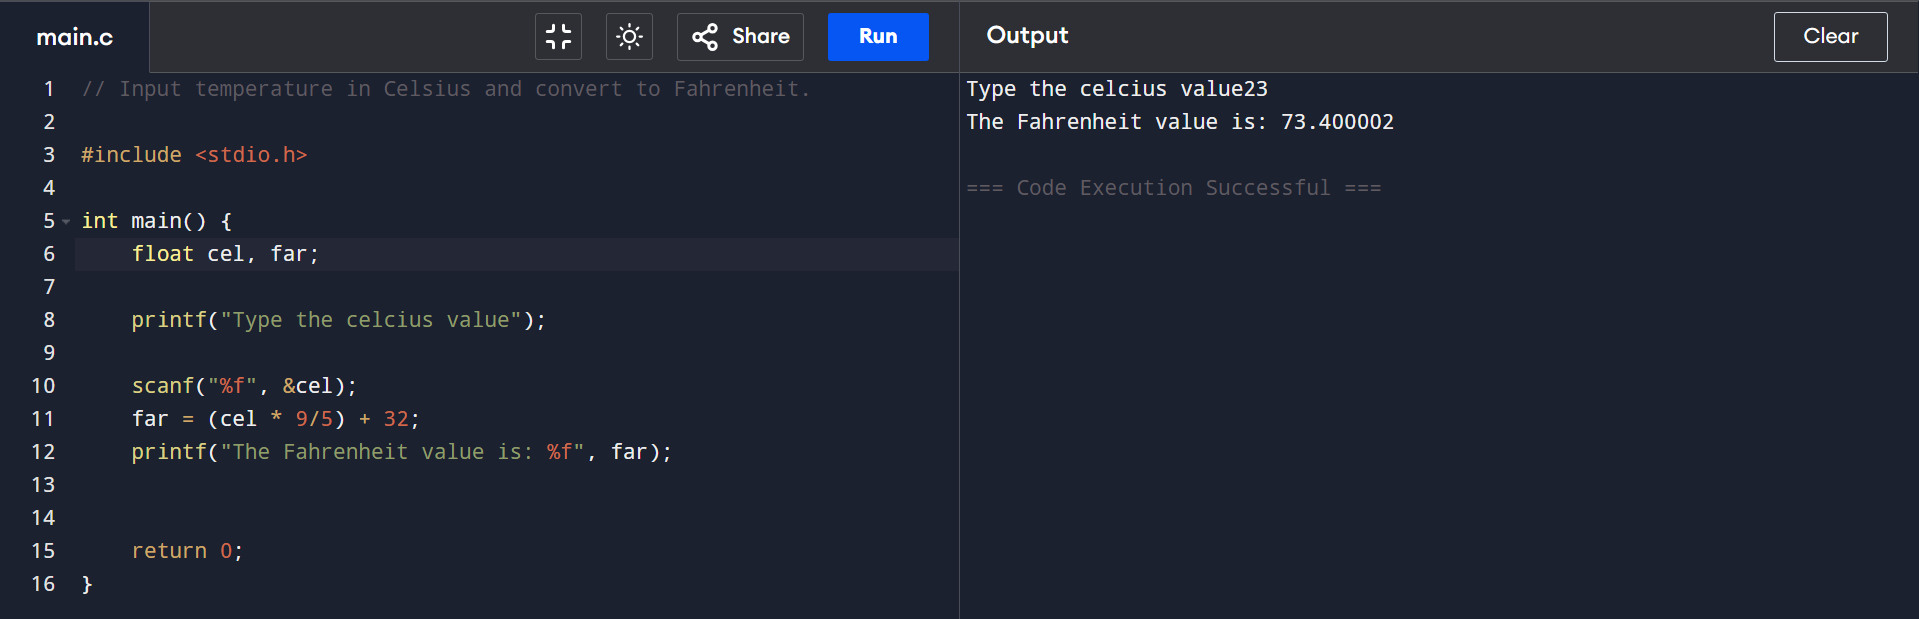
Task: Exit fullscreen with the collapse arrows icon
Action: pyautogui.click(x=558, y=37)
